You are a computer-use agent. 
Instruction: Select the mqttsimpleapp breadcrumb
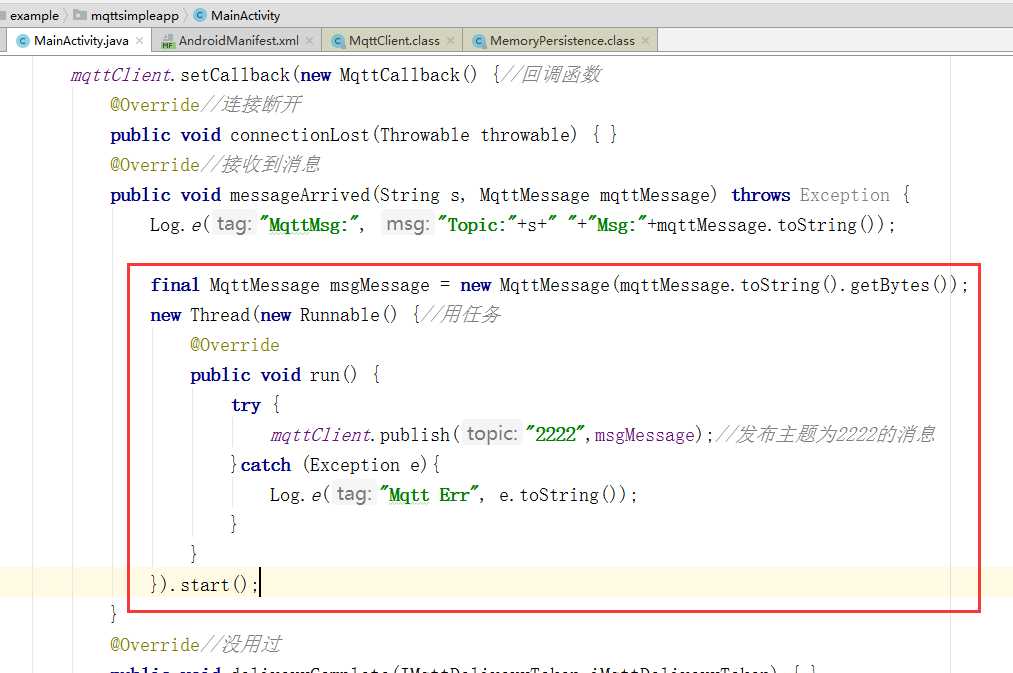(134, 15)
